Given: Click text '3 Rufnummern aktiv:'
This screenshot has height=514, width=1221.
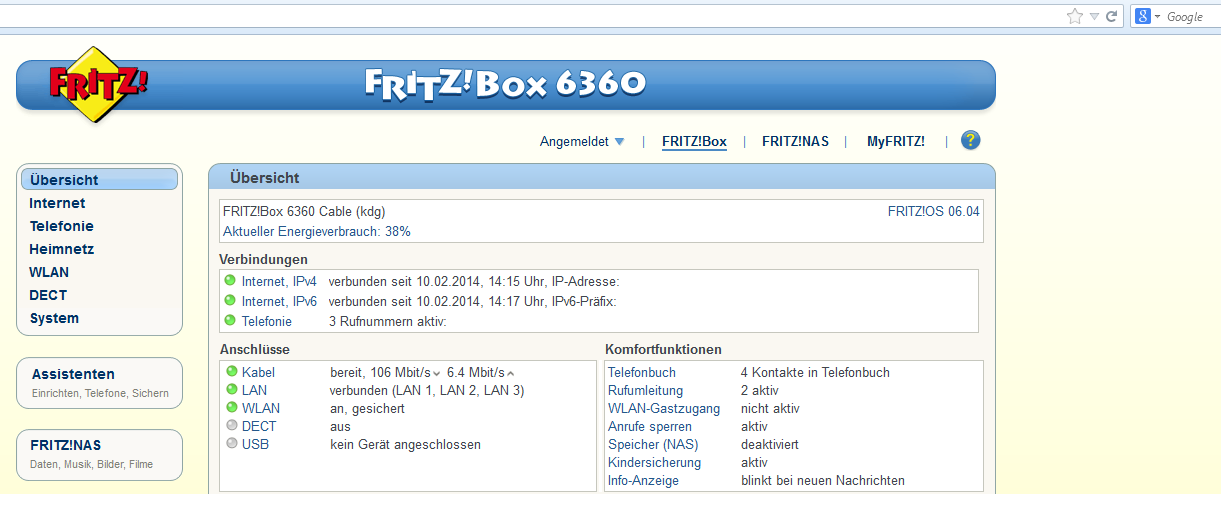Looking at the screenshot, I should tap(388, 321).
